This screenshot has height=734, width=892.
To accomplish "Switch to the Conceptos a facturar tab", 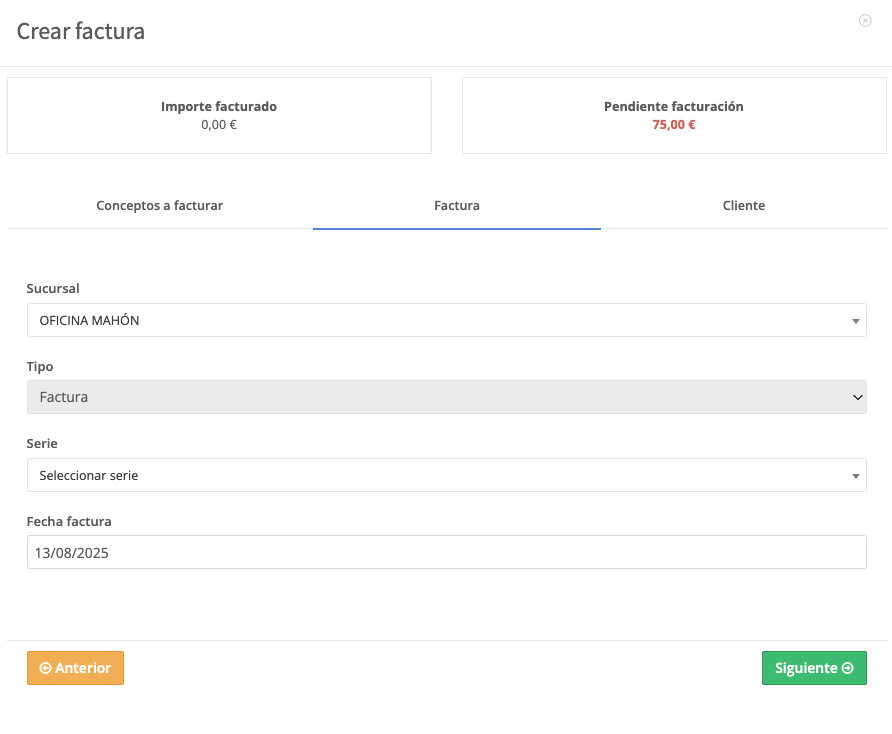I will (x=159, y=205).
